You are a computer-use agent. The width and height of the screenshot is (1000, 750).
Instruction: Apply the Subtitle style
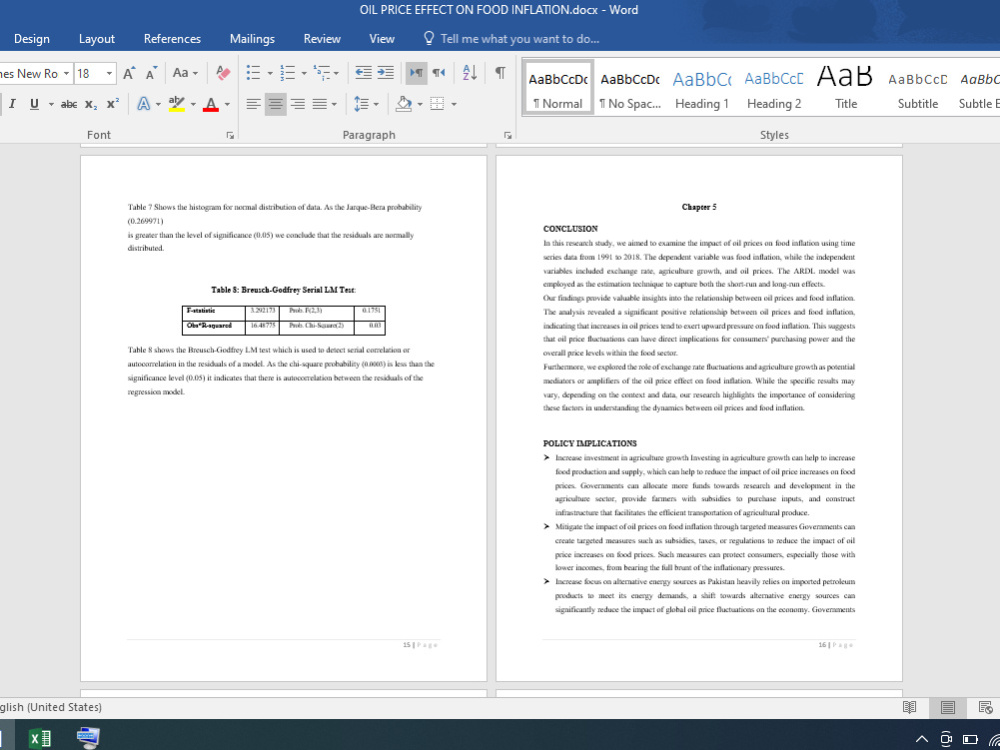point(918,88)
